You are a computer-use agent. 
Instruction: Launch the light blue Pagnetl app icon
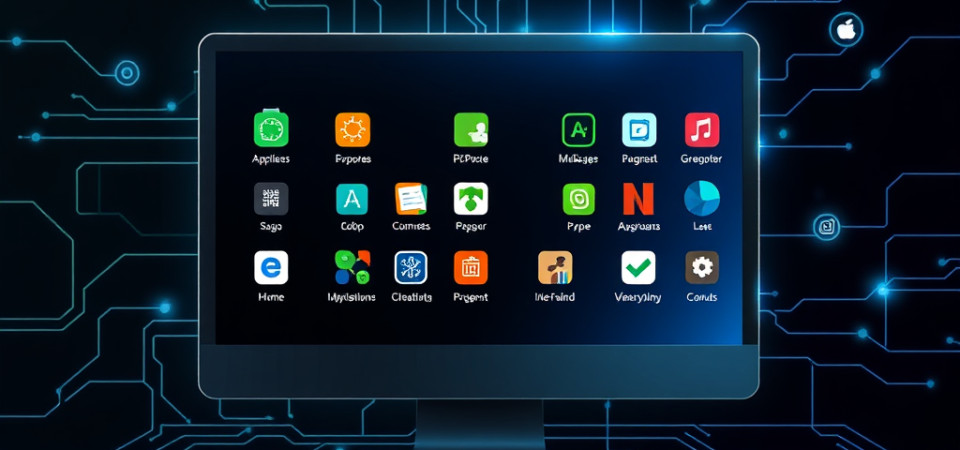[639, 130]
